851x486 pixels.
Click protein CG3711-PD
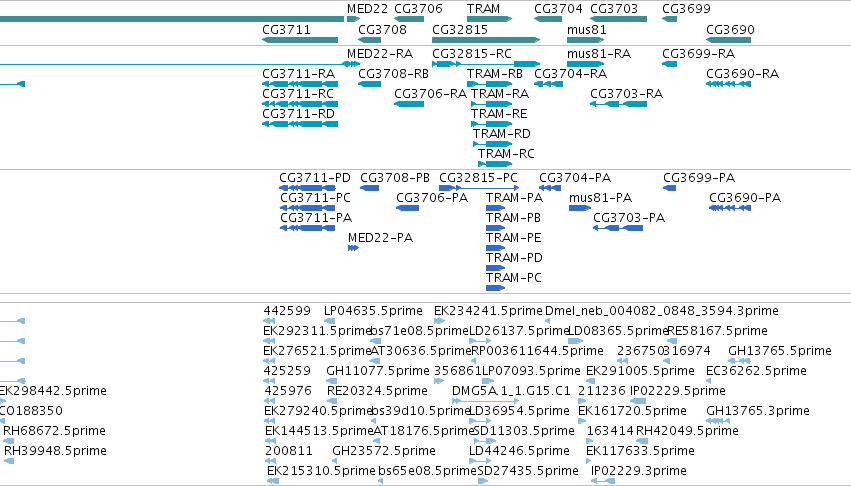pyautogui.click(x=315, y=178)
